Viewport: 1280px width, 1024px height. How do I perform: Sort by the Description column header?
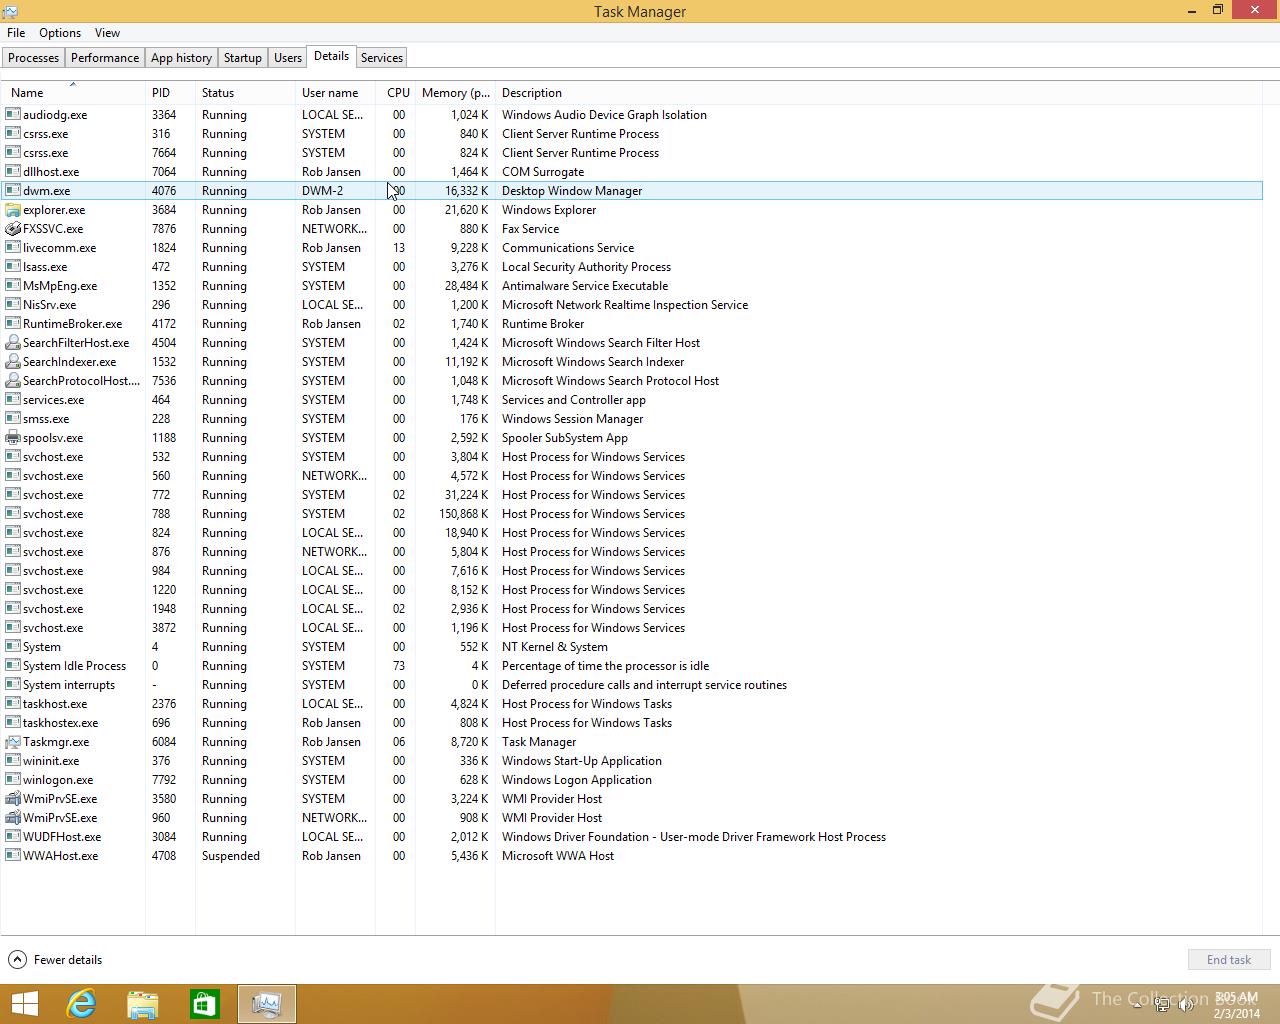point(880,93)
